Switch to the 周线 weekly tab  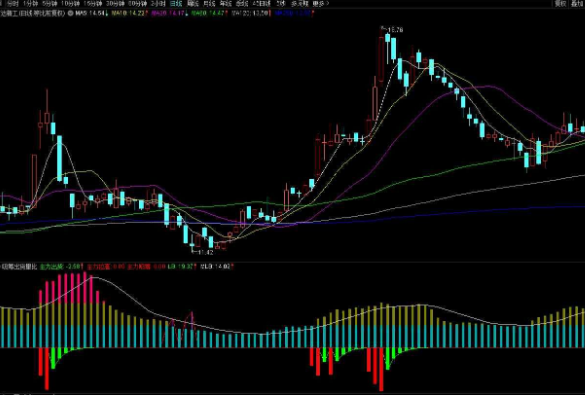pyautogui.click(x=193, y=4)
